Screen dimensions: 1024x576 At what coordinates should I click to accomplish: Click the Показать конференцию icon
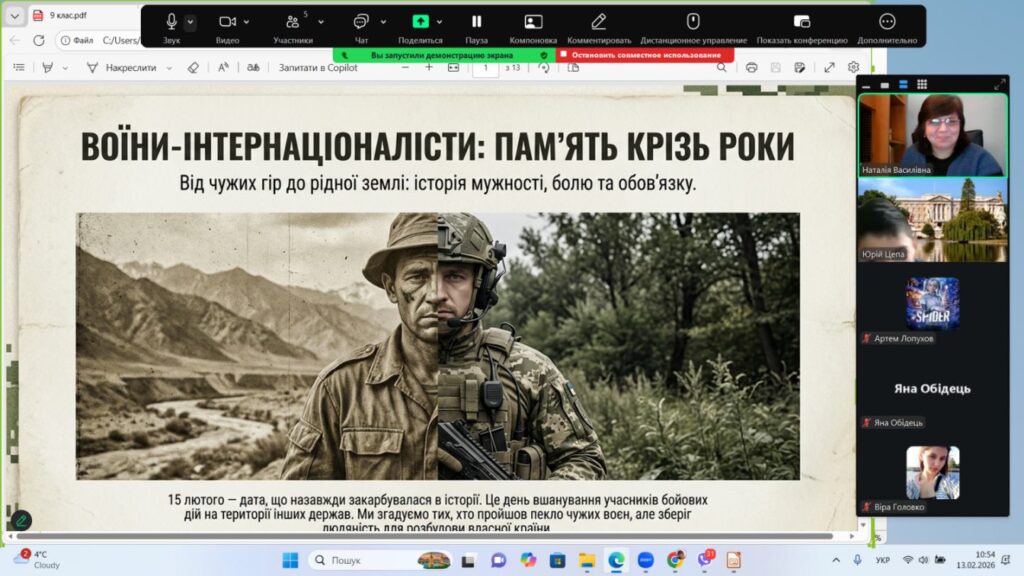pos(801,22)
